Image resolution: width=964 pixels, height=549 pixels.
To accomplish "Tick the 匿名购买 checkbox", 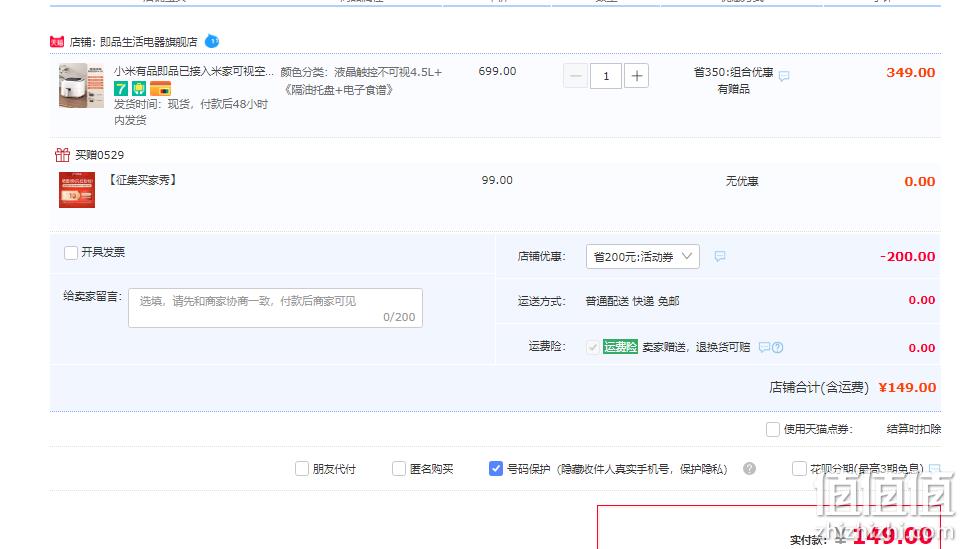I will pyautogui.click(x=399, y=469).
